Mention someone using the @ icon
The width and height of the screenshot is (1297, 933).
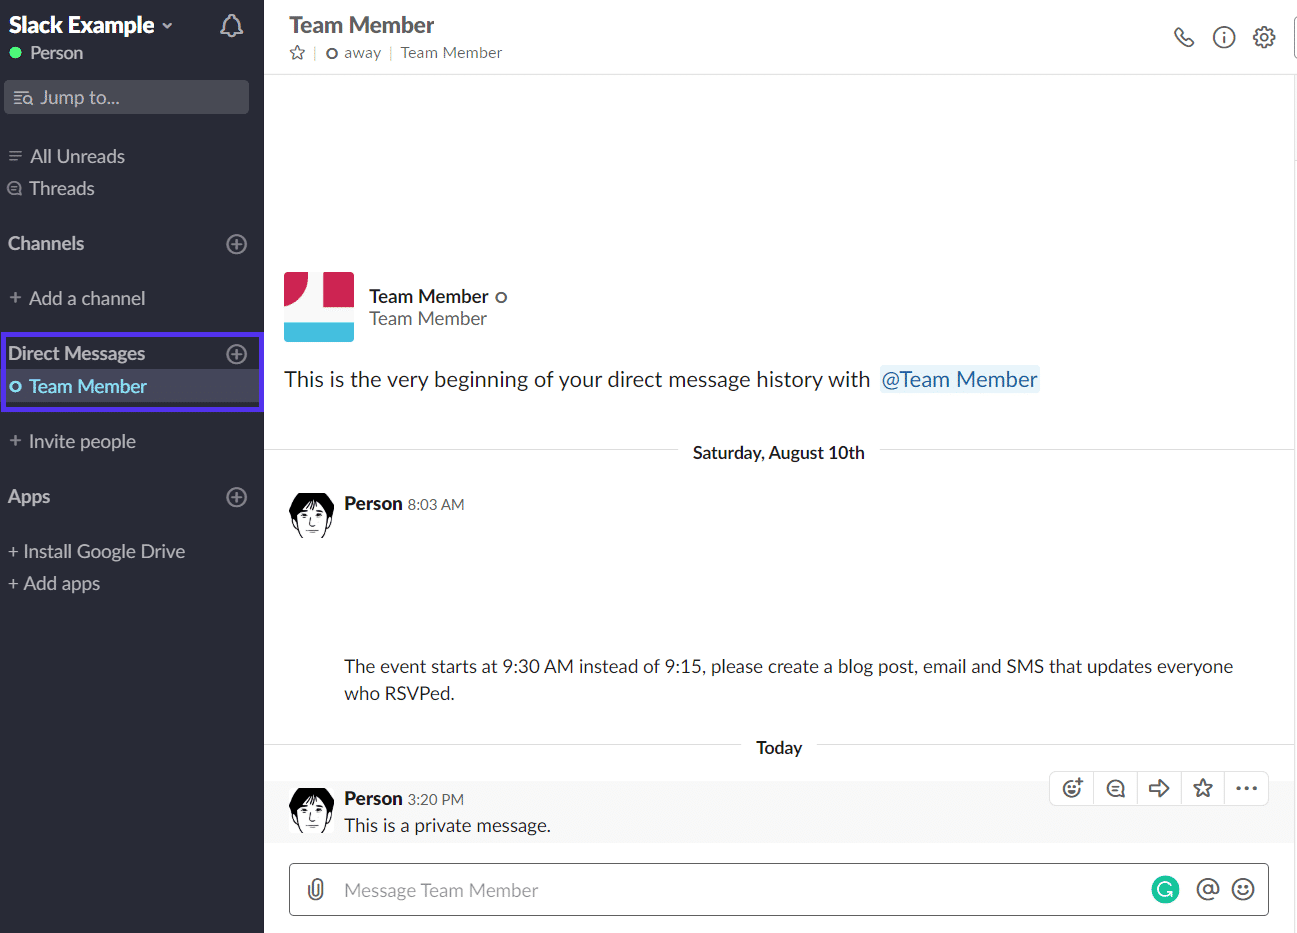tap(1207, 889)
